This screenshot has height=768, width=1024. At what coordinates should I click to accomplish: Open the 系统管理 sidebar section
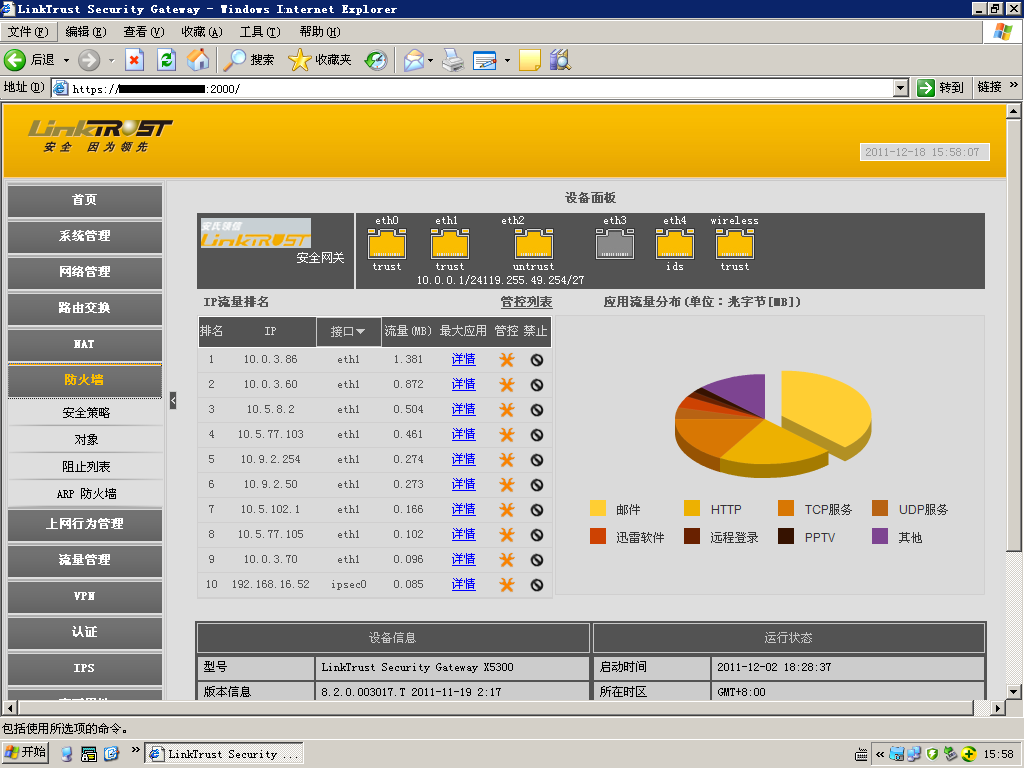click(85, 236)
